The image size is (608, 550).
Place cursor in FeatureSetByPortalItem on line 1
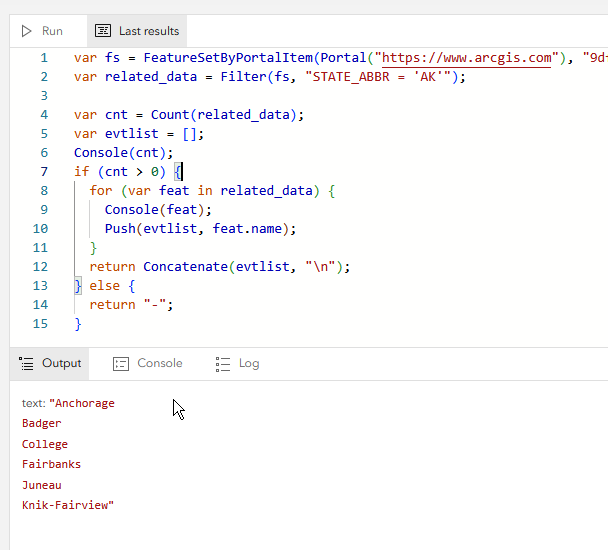(x=228, y=58)
